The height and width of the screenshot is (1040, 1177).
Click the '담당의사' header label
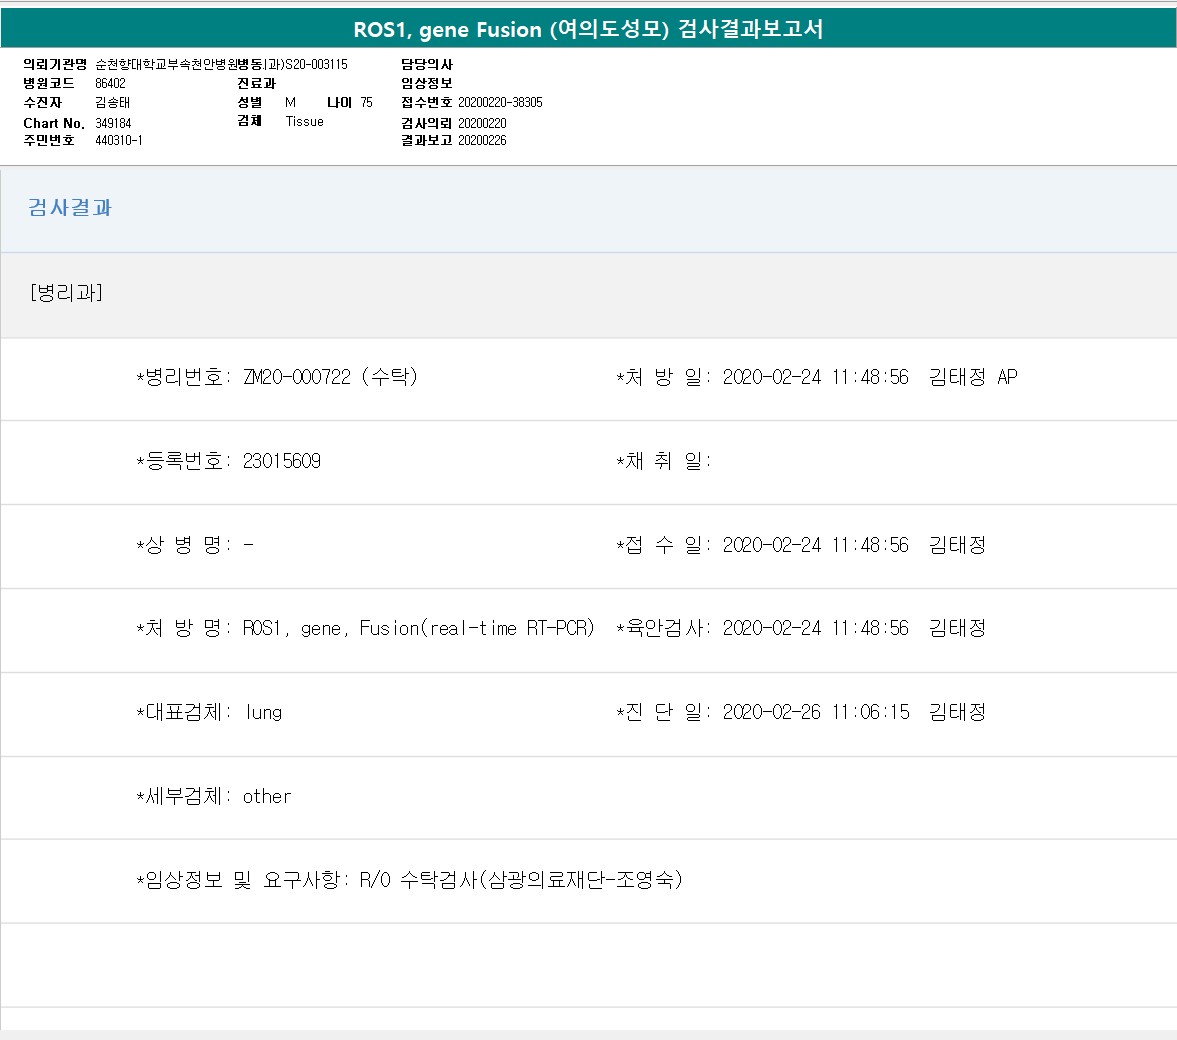coord(426,65)
